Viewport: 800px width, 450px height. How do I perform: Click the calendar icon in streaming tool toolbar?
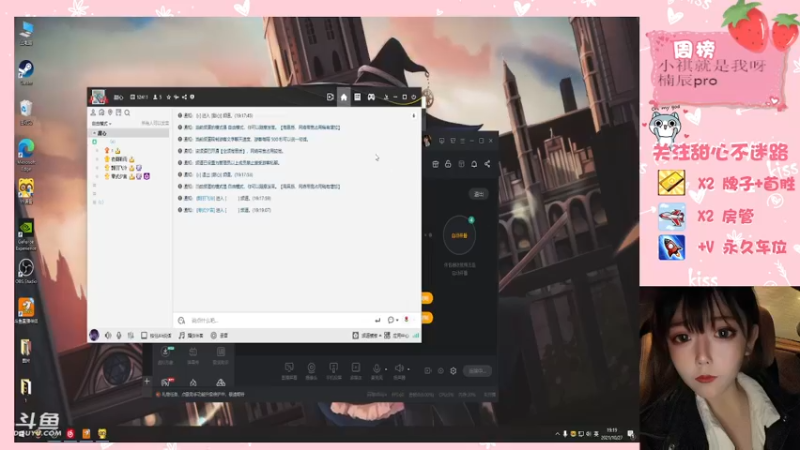pos(435,164)
